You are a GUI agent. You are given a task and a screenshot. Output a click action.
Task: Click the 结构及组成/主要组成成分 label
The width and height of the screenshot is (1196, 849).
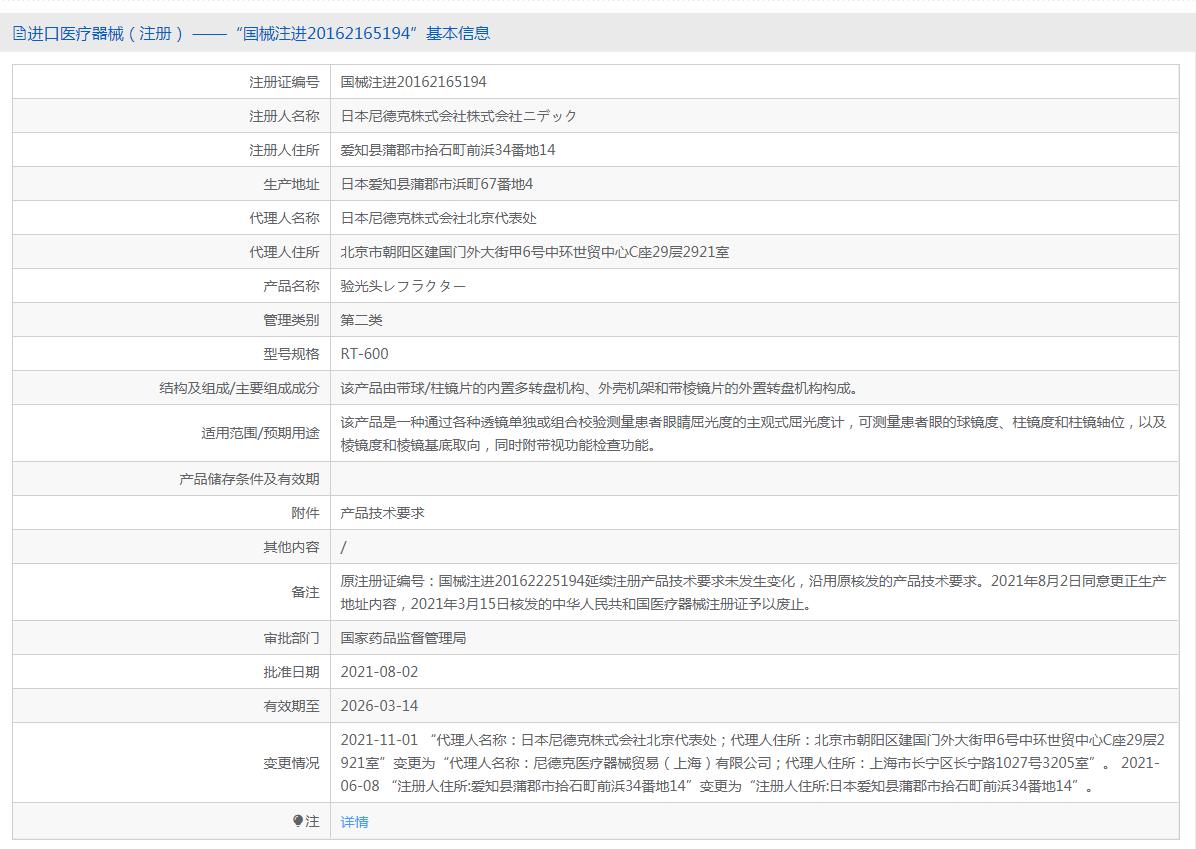239,388
